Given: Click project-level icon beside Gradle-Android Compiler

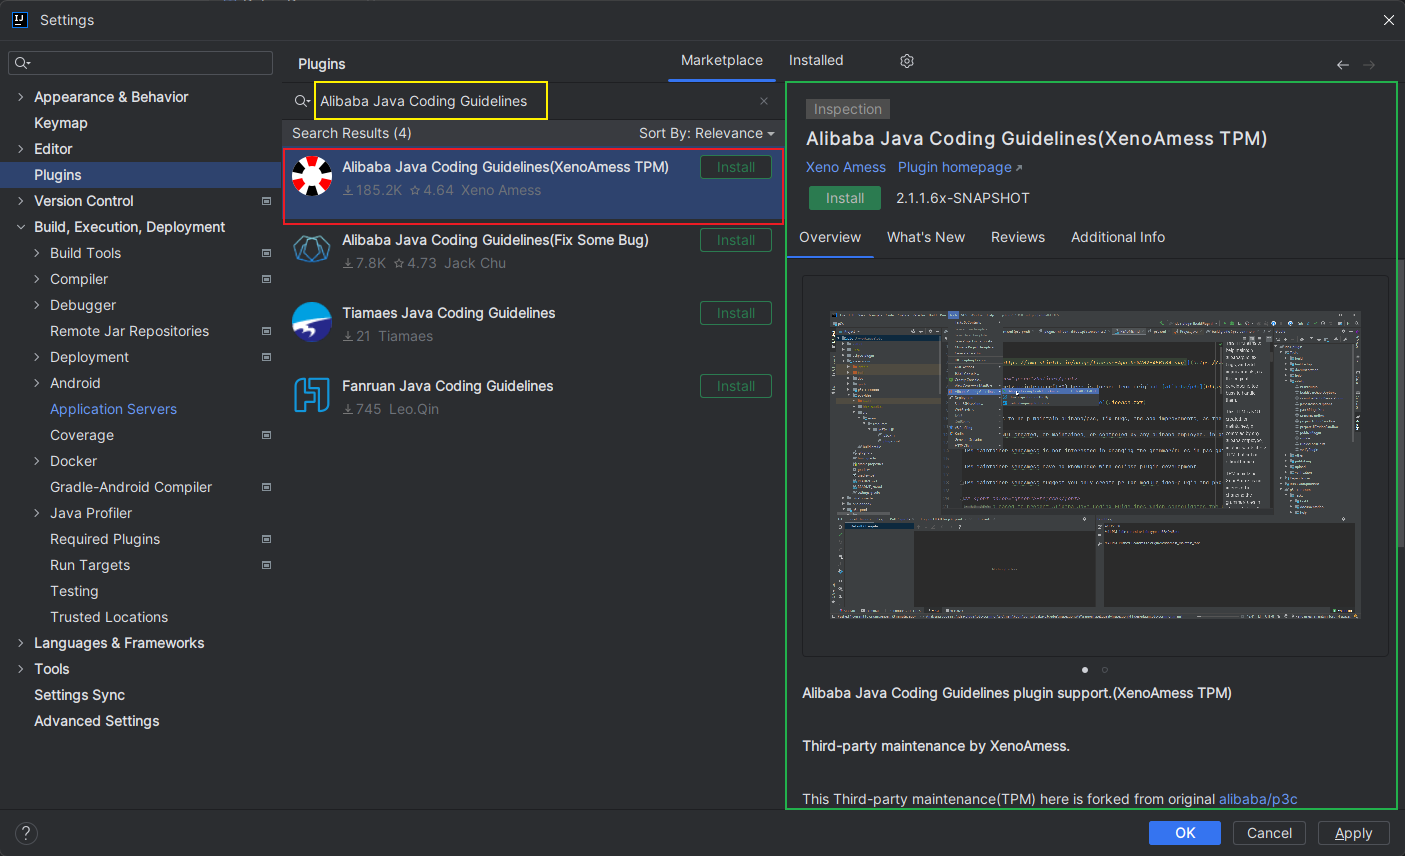Looking at the screenshot, I should [x=266, y=487].
